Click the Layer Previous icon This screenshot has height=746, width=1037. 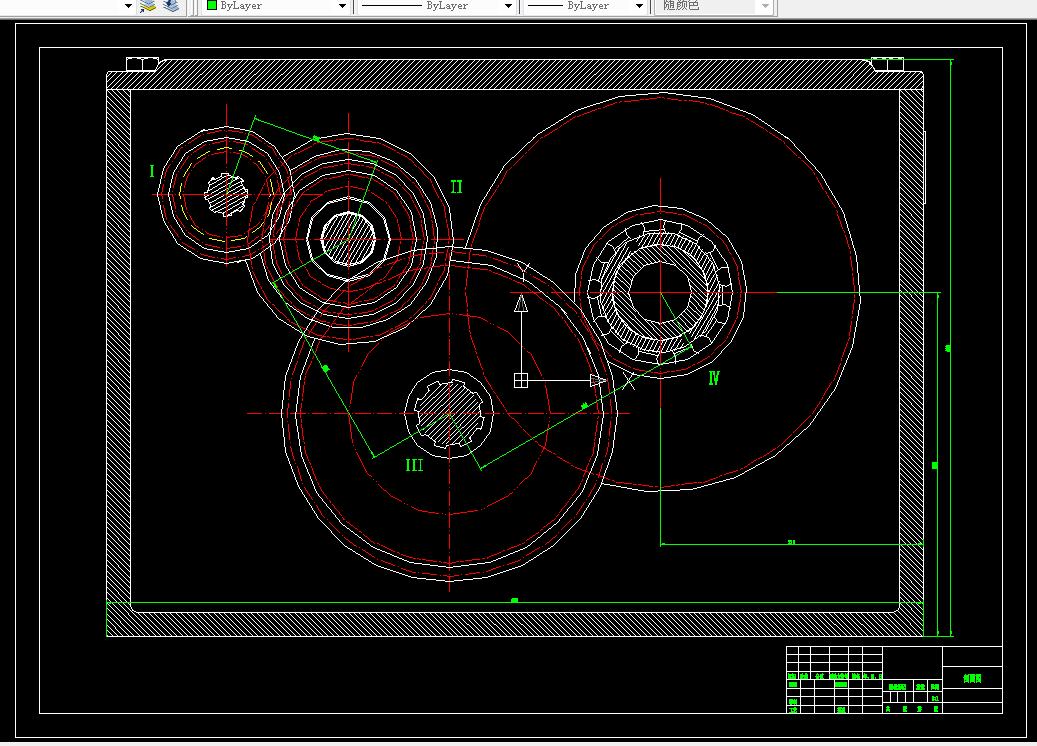tap(171, 6)
